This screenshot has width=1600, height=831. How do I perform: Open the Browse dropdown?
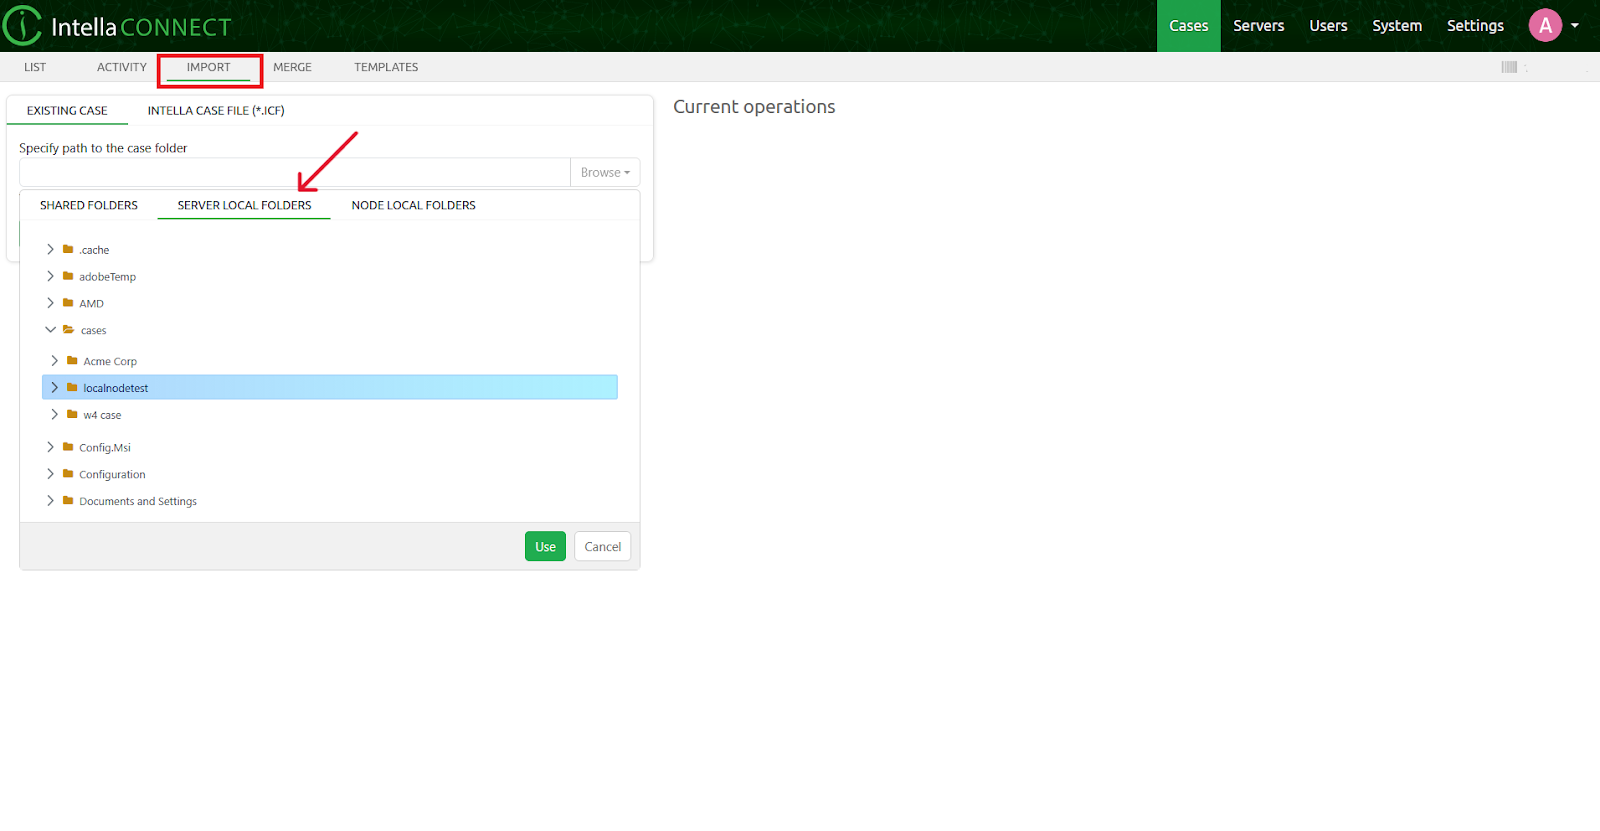[605, 172]
